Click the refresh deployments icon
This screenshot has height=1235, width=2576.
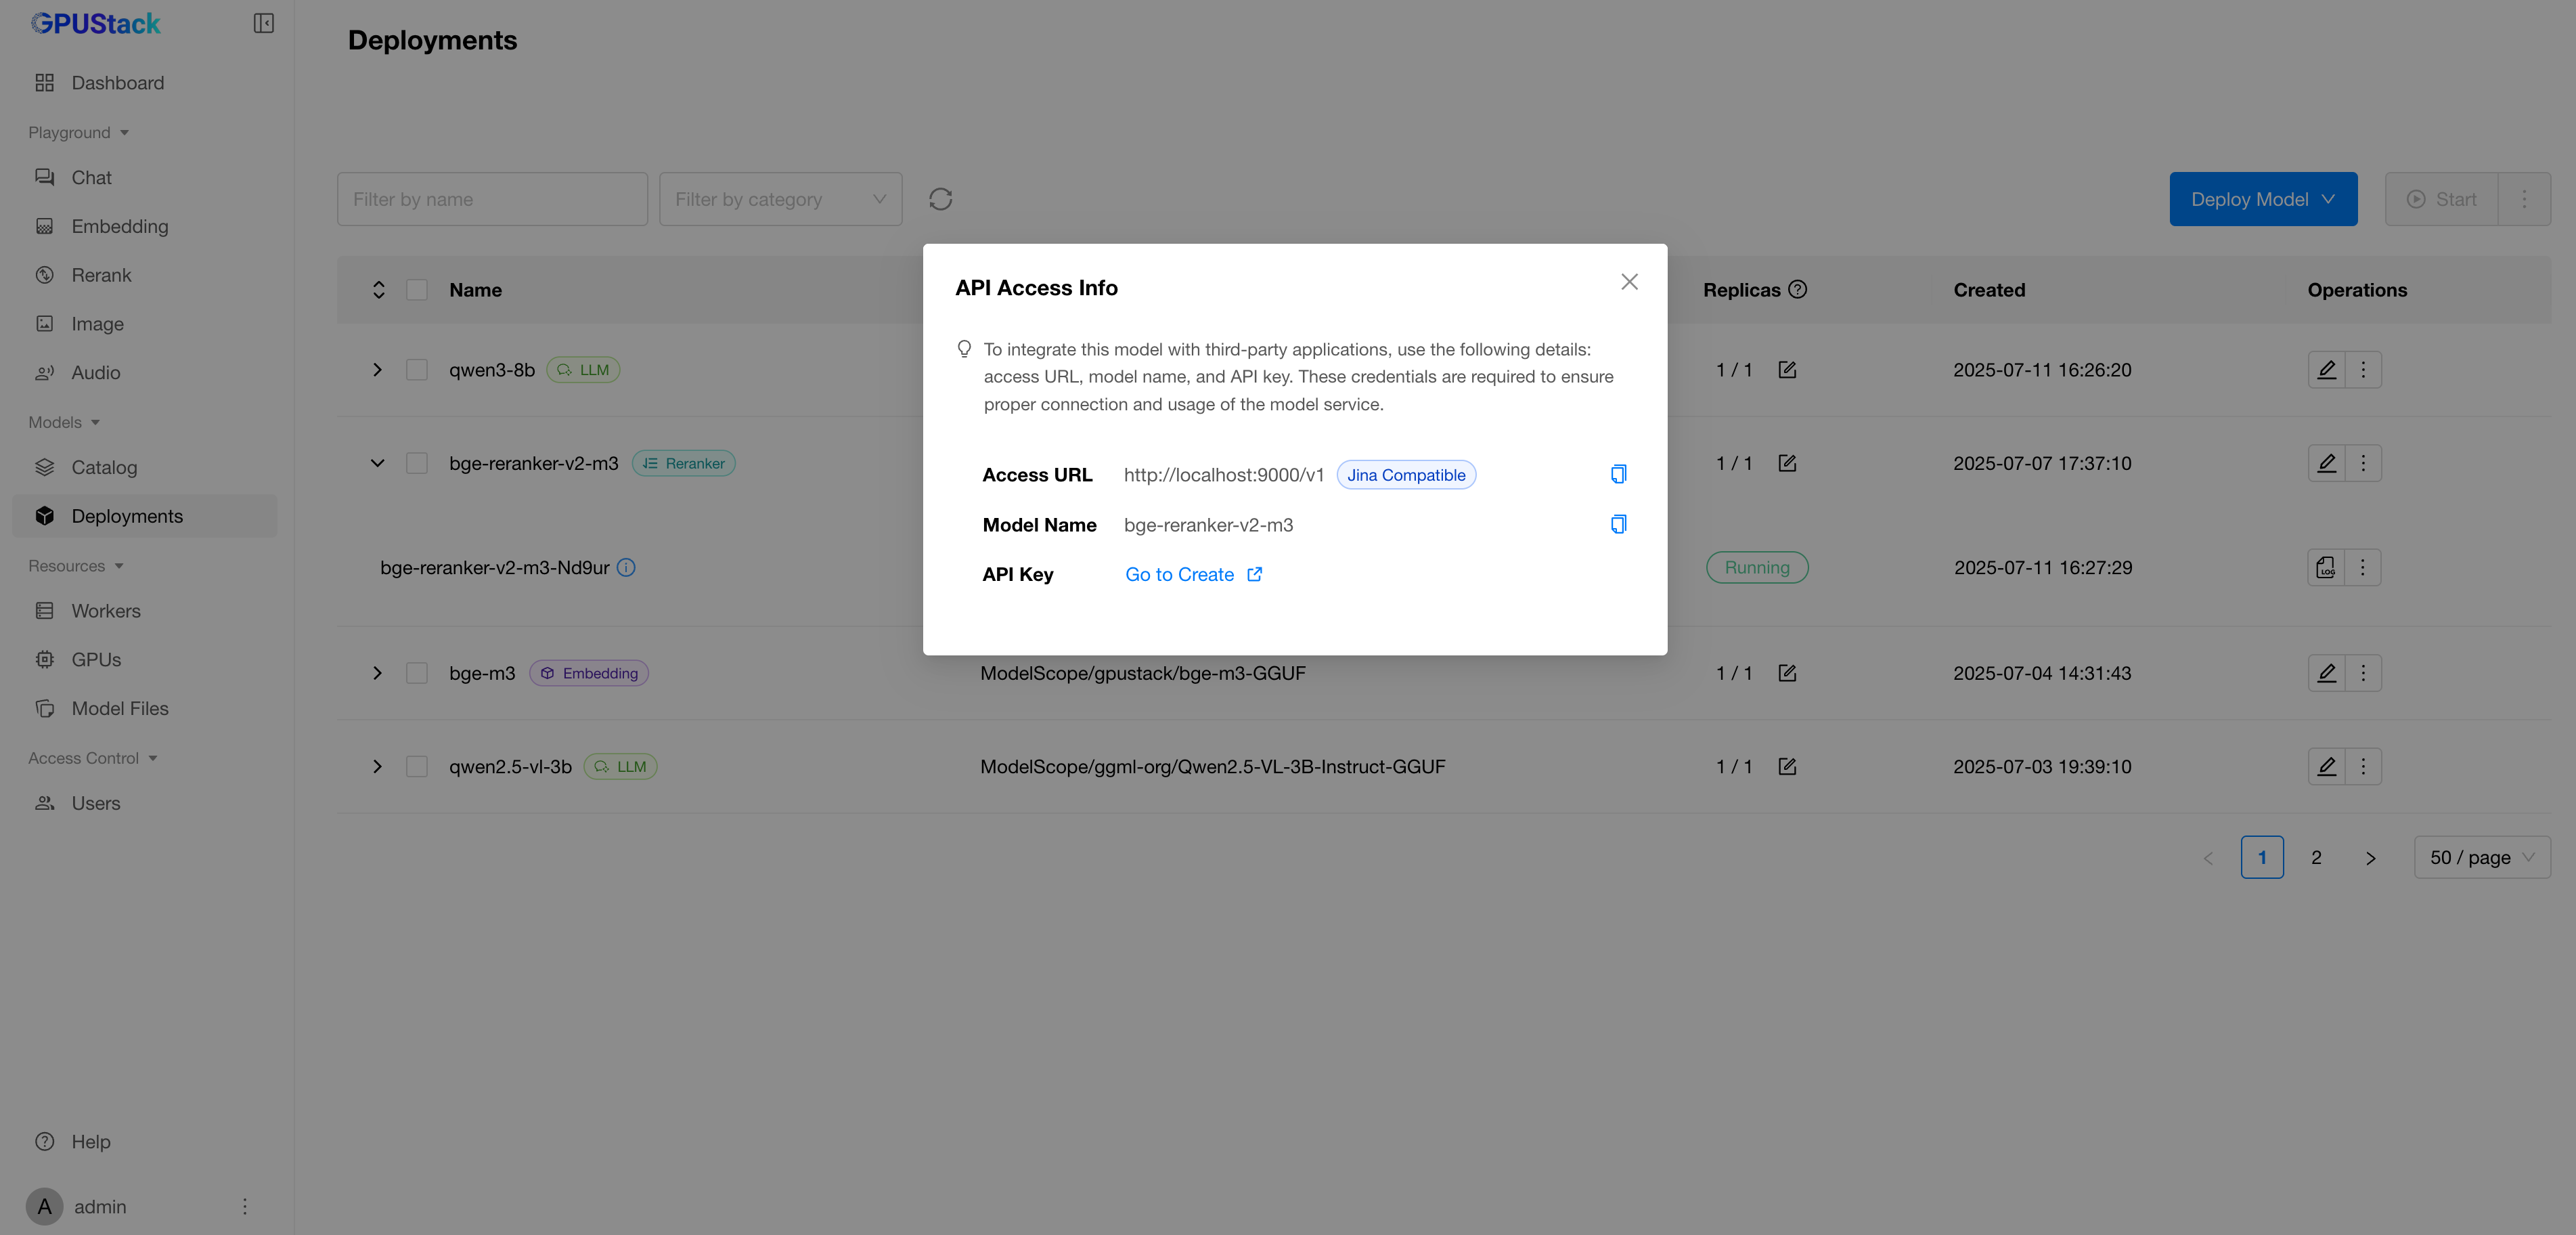coord(940,199)
